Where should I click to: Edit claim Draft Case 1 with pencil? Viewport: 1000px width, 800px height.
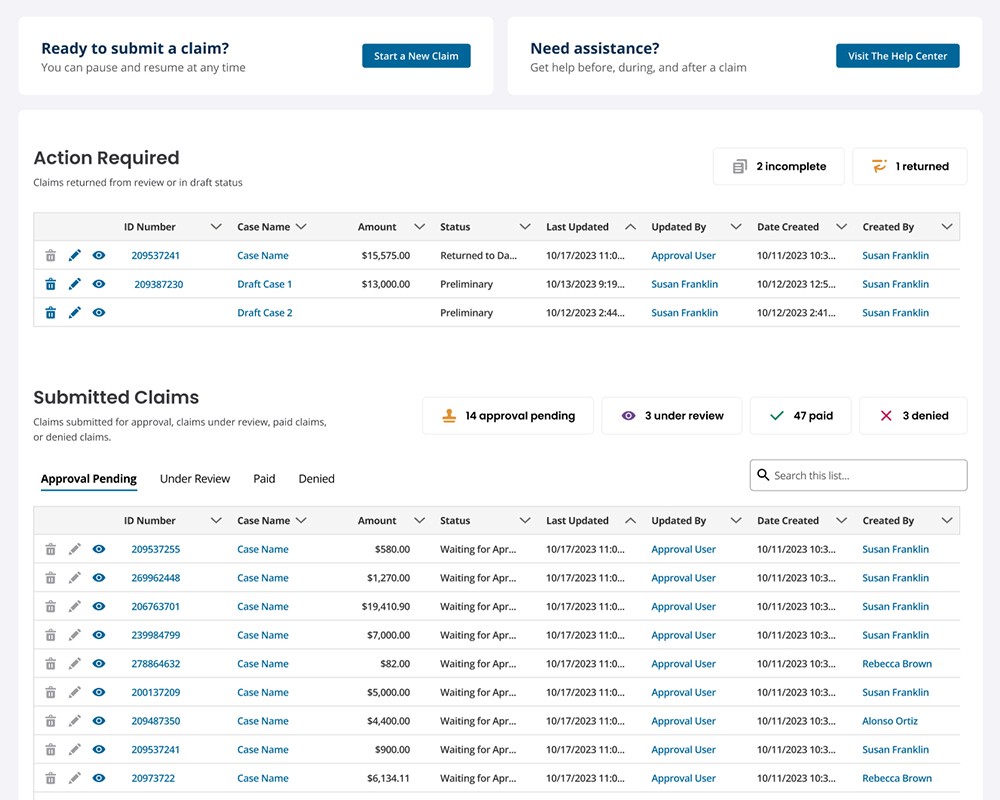point(75,284)
